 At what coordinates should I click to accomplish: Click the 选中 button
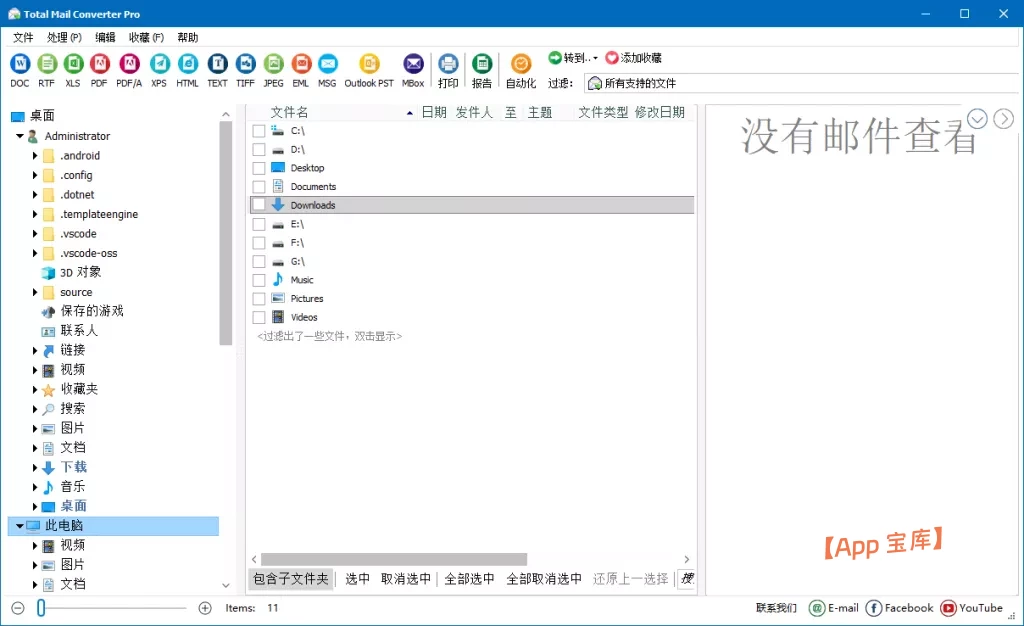click(357, 579)
